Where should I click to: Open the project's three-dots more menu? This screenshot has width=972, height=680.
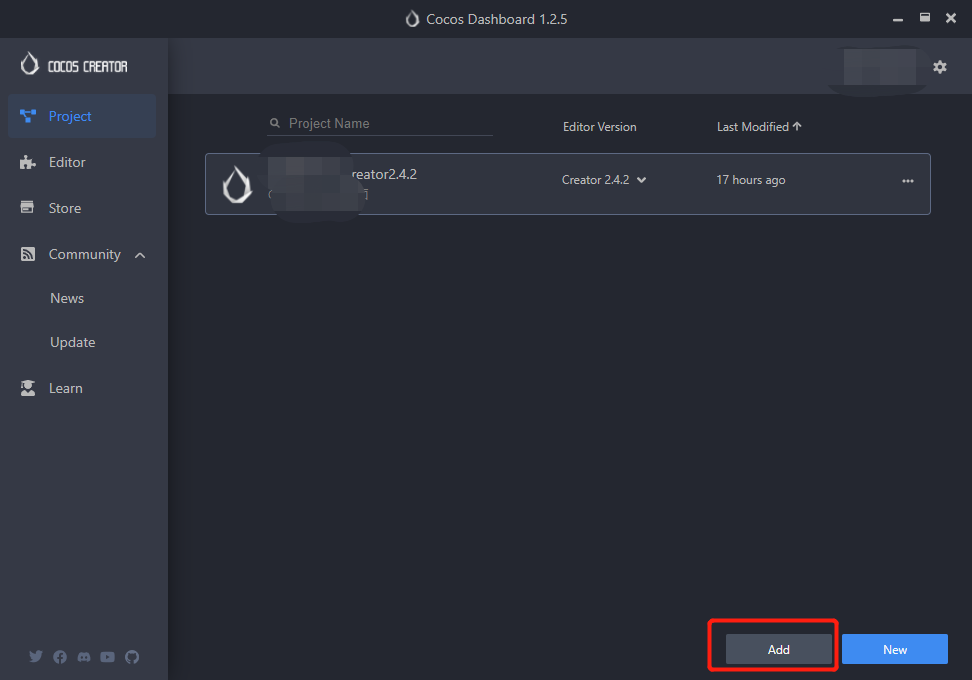pyautogui.click(x=908, y=181)
